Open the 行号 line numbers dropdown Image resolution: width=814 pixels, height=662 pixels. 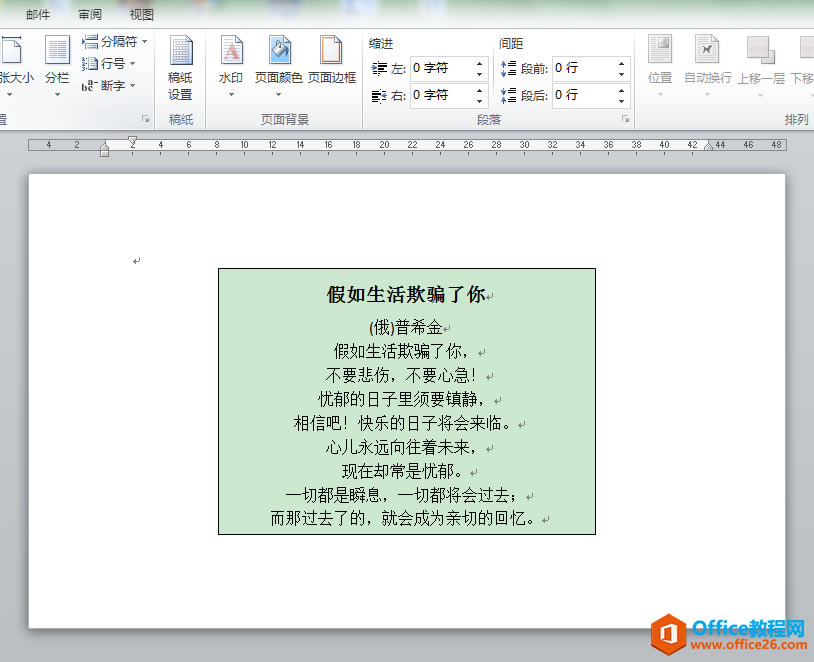(x=109, y=63)
